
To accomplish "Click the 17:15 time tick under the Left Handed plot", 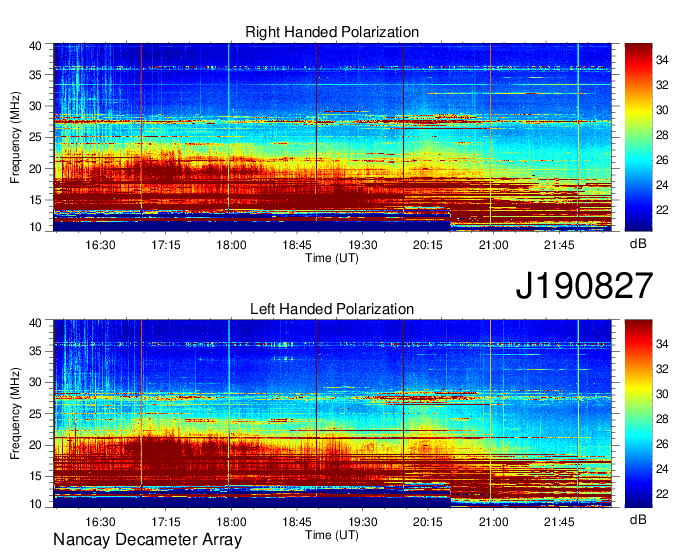I will point(166,521).
